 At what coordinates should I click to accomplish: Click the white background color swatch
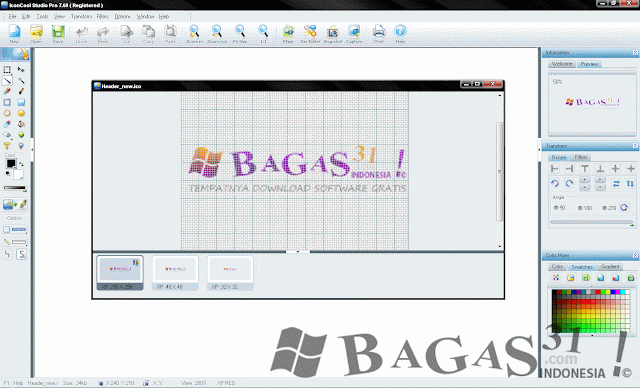tap(18, 174)
